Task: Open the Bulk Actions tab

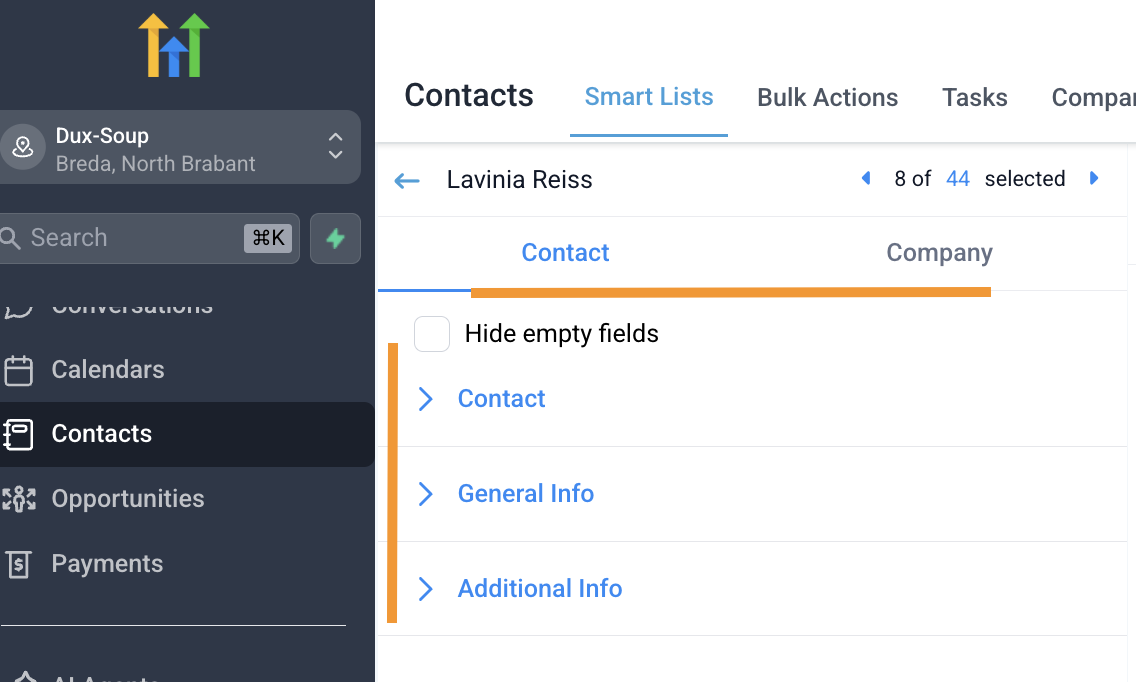Action: click(827, 98)
